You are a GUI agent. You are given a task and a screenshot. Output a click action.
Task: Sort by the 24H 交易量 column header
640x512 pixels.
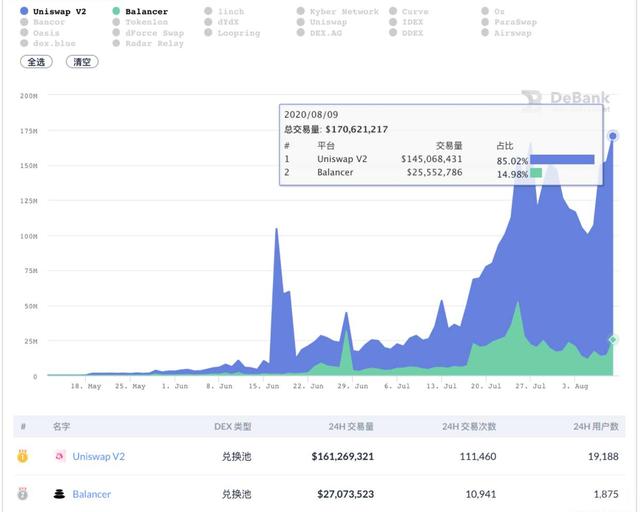coord(351,427)
